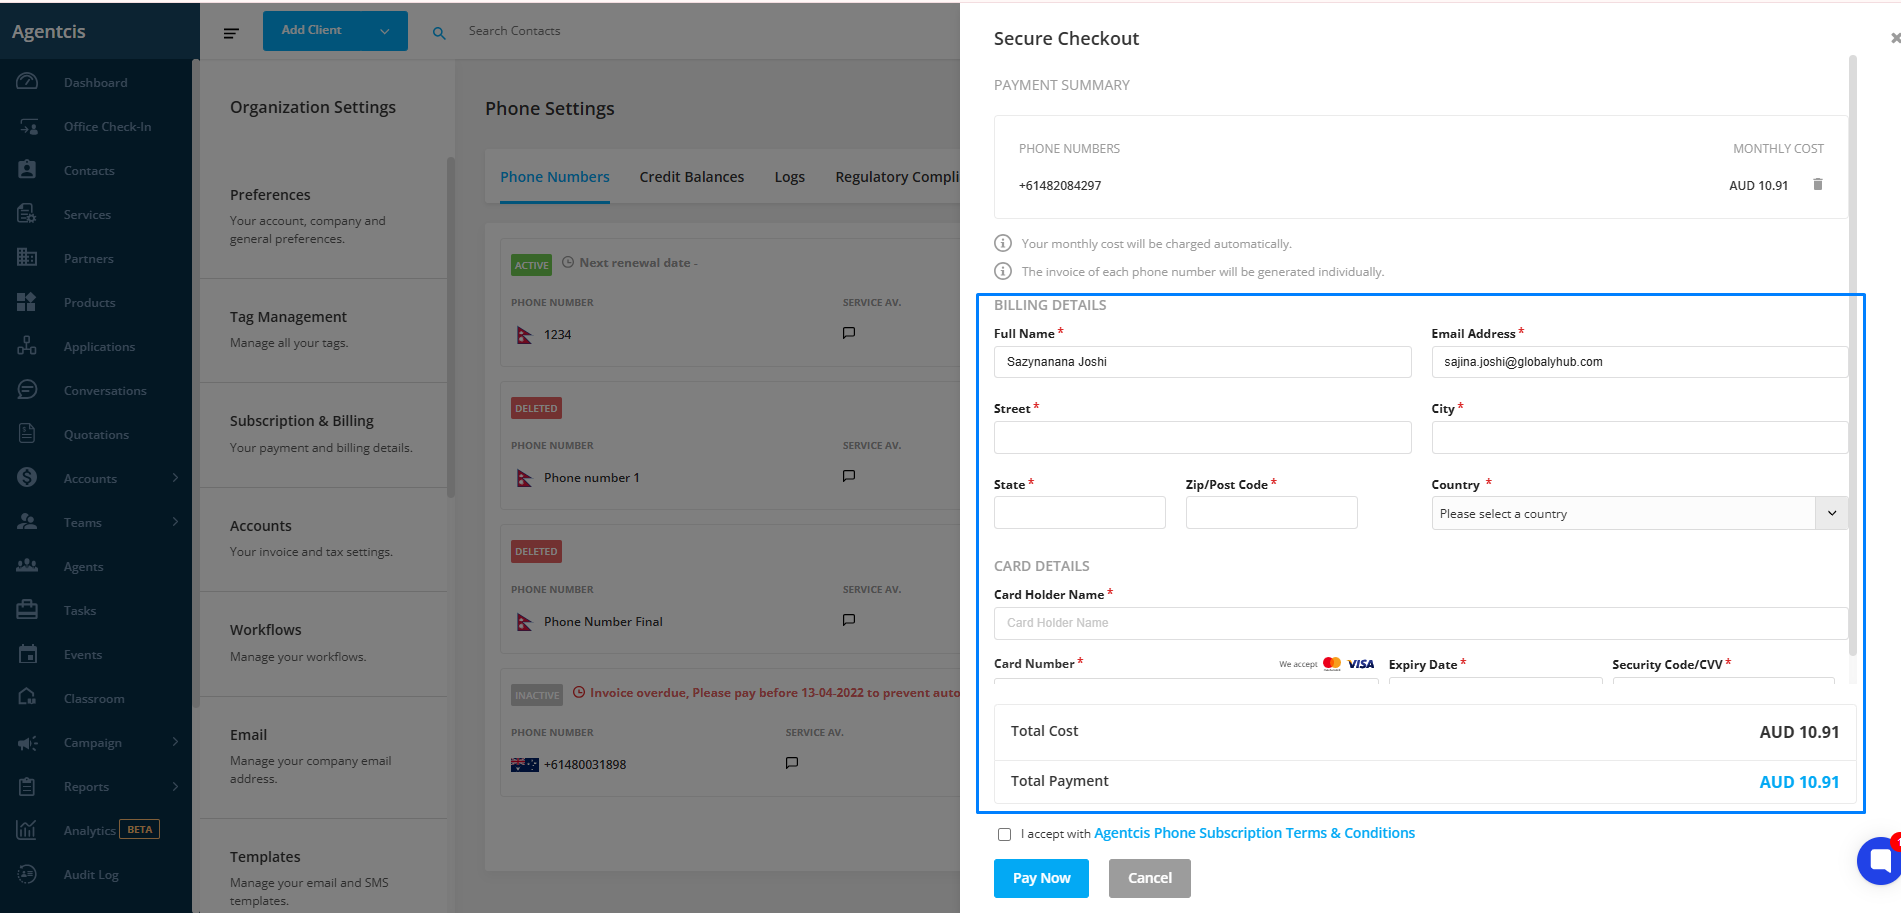Click the Reports clipboard icon in sidebar
1901x913 pixels.
pos(27,786)
